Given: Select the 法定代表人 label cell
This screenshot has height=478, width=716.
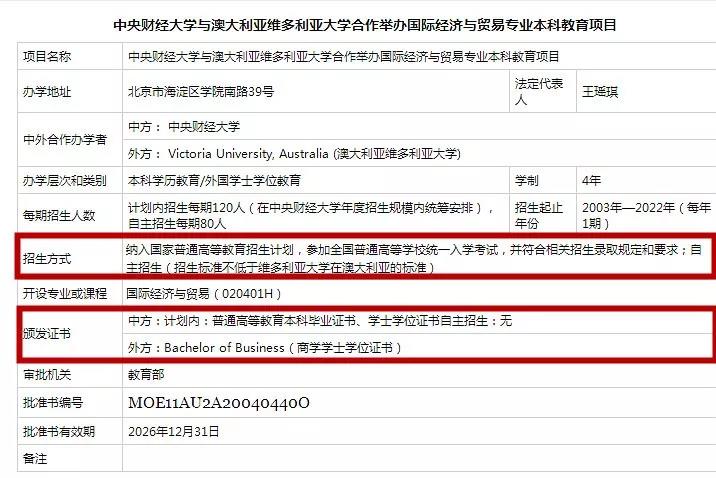Looking at the screenshot, I should coord(543,91).
